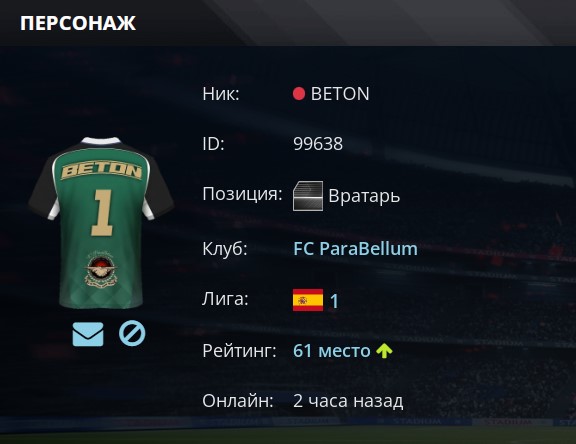Click the green rating up arrow
Viewport: 576px width, 444px height.
pos(384,351)
